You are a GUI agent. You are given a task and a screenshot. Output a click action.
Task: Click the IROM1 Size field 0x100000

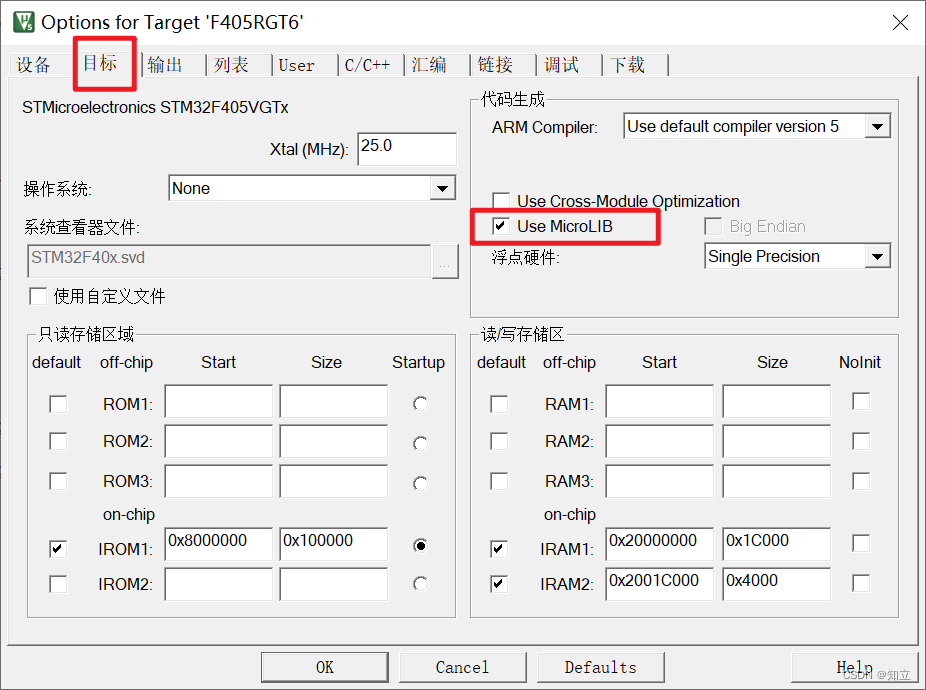(x=334, y=544)
